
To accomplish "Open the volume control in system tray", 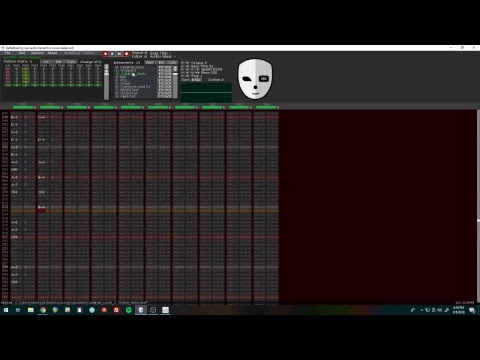I will [x=440, y=310].
